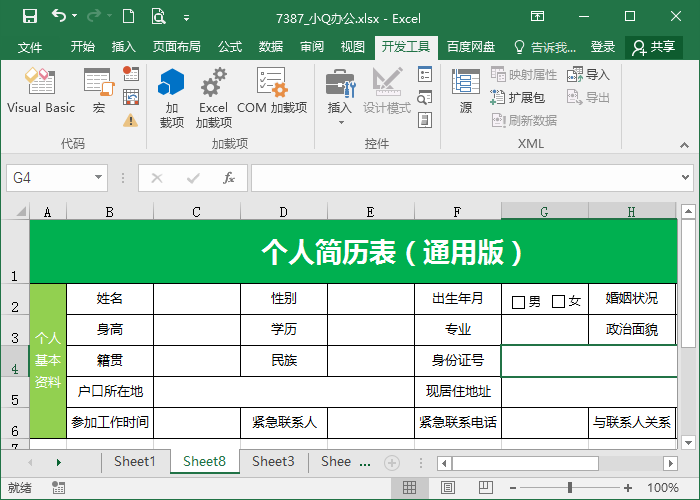
Task: Click 刷新数据 in XML group
Action: pos(524,120)
